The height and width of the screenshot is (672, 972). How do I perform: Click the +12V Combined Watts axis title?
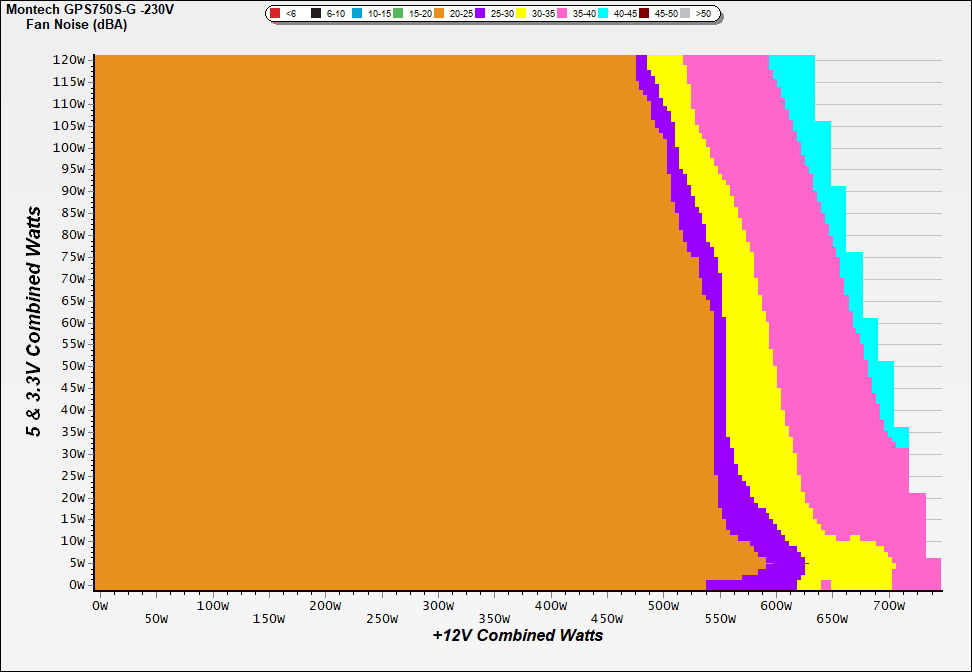[x=518, y=635]
